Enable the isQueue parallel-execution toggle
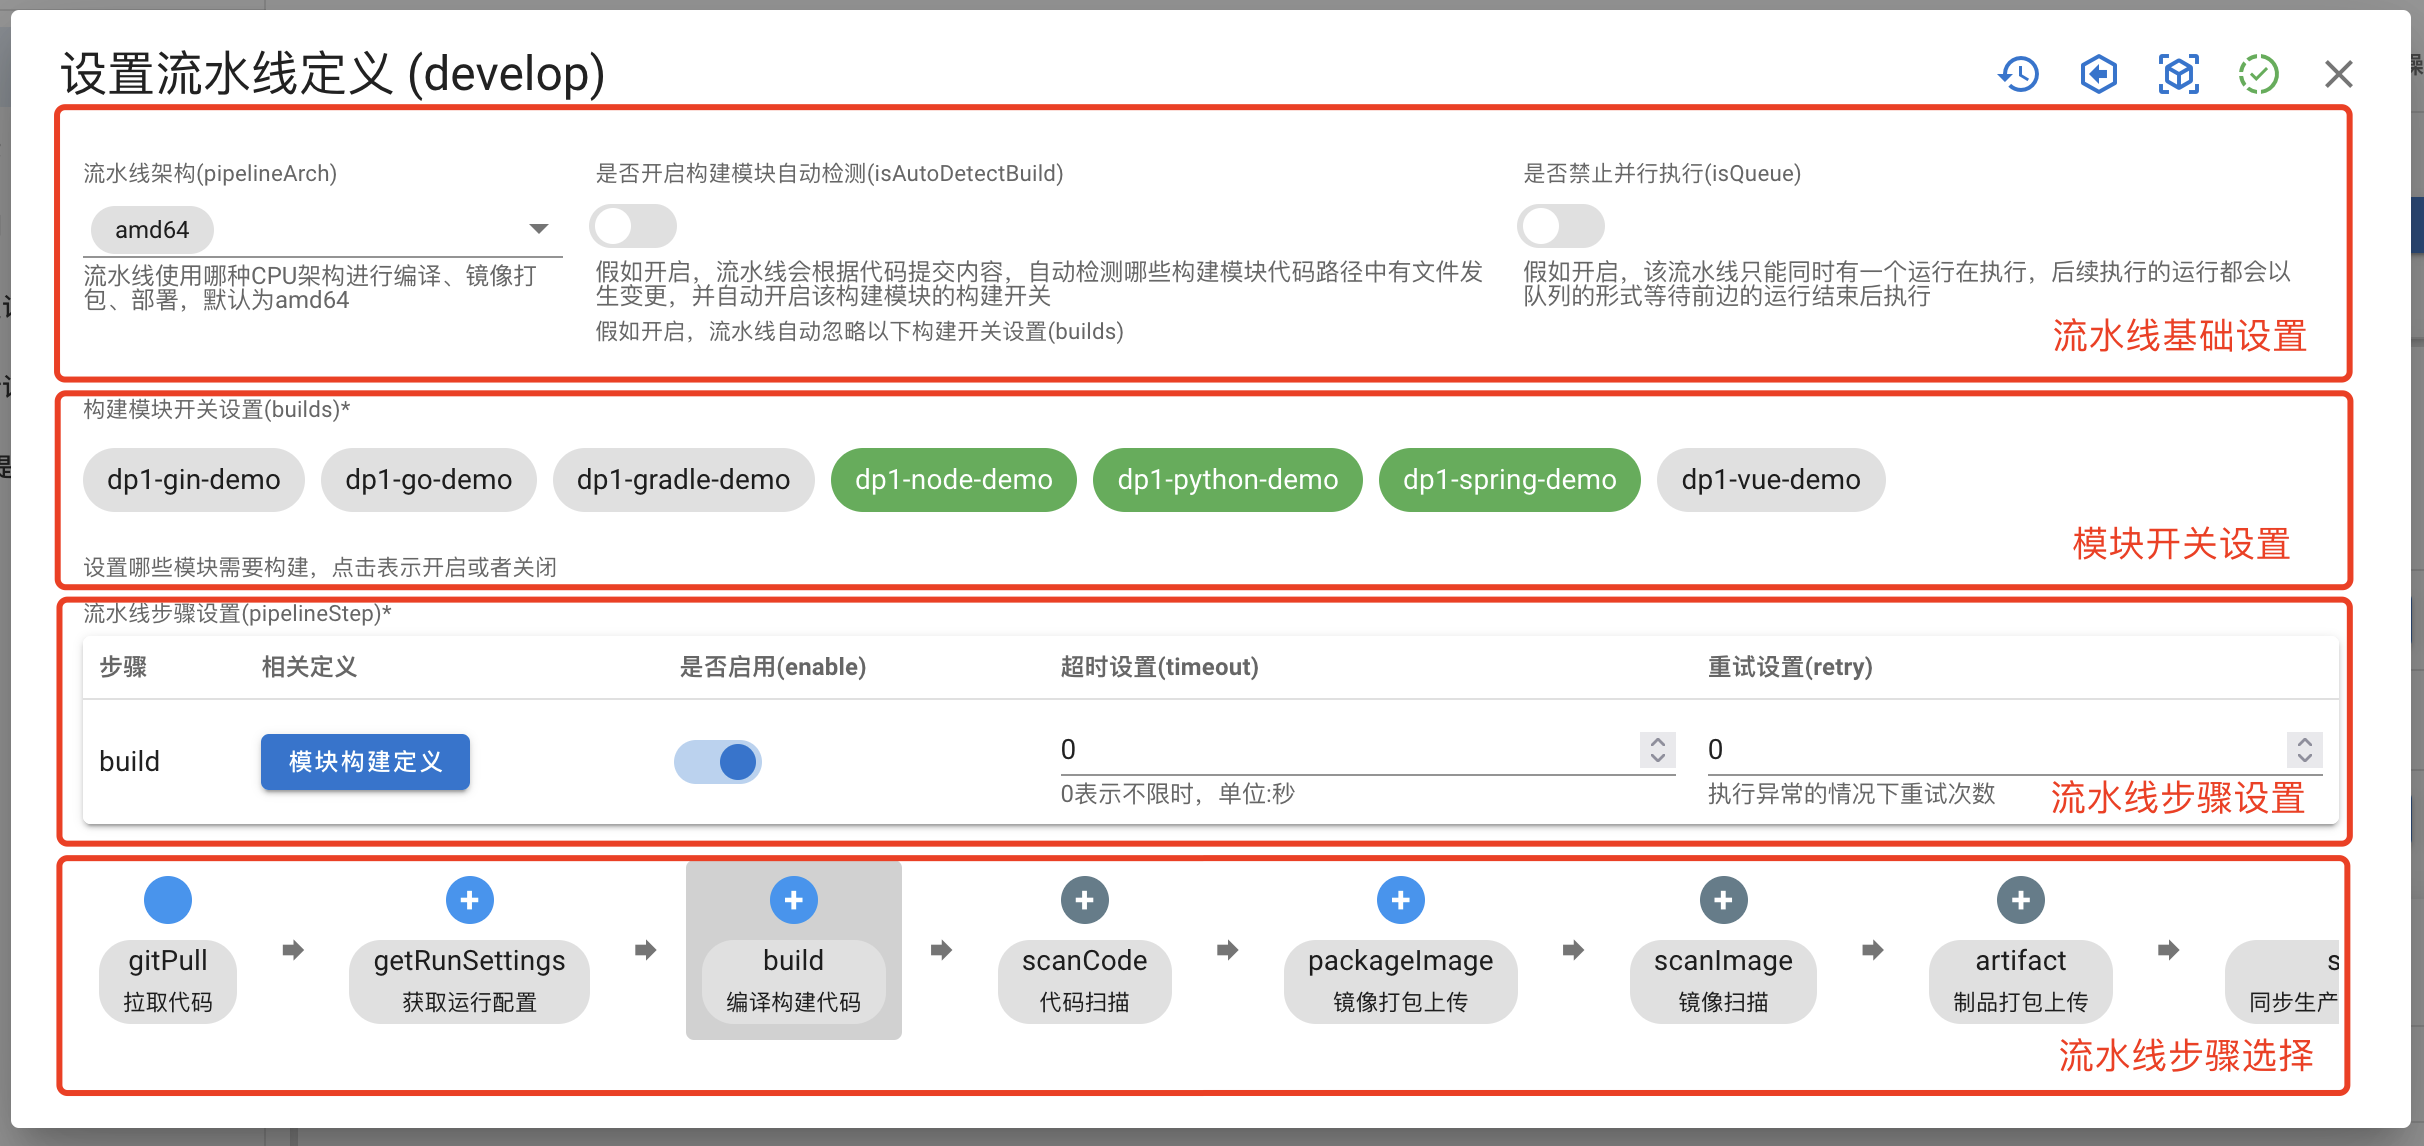 [x=1561, y=226]
